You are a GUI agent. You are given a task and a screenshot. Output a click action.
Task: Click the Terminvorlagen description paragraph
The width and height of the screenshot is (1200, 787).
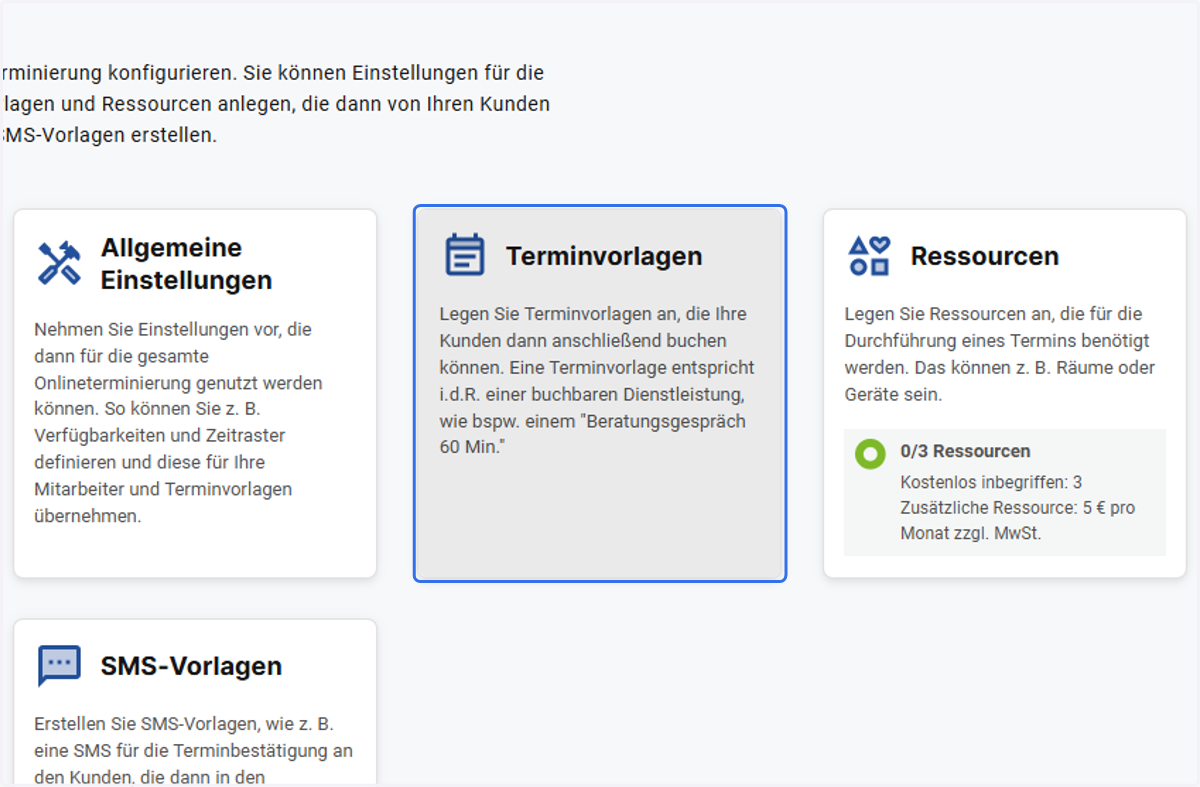(x=597, y=381)
